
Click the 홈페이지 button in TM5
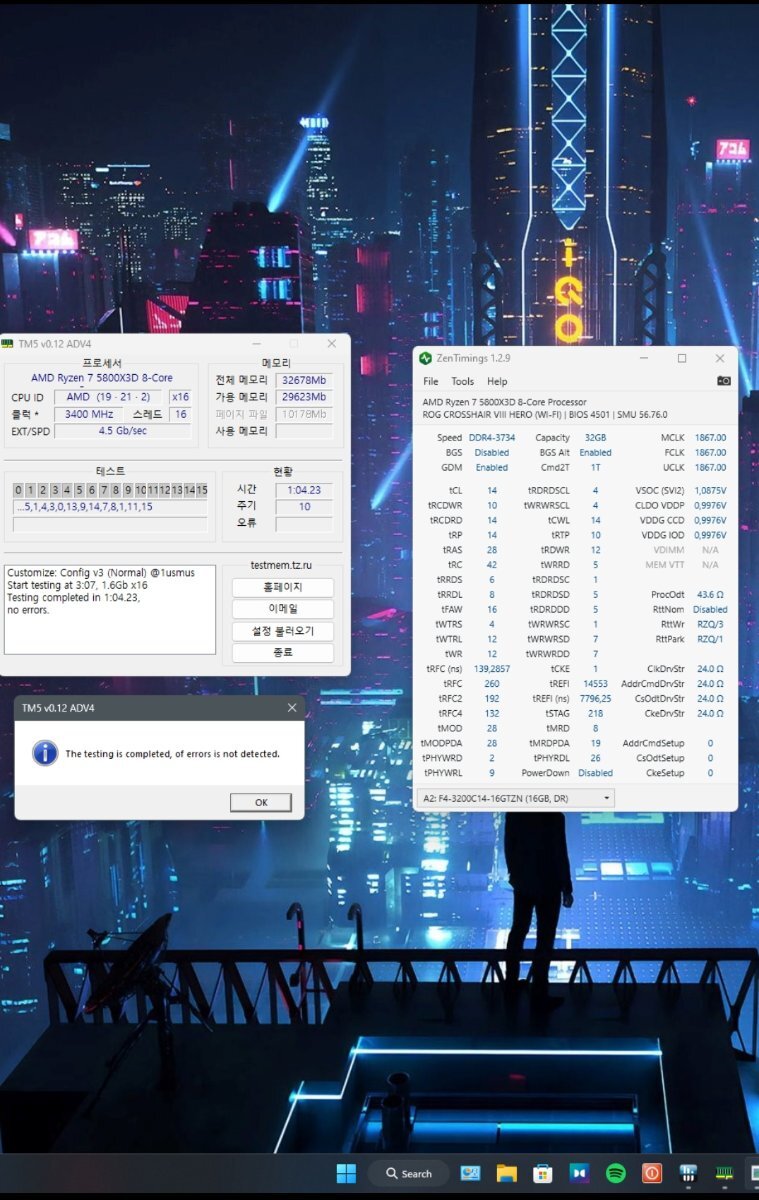click(283, 587)
